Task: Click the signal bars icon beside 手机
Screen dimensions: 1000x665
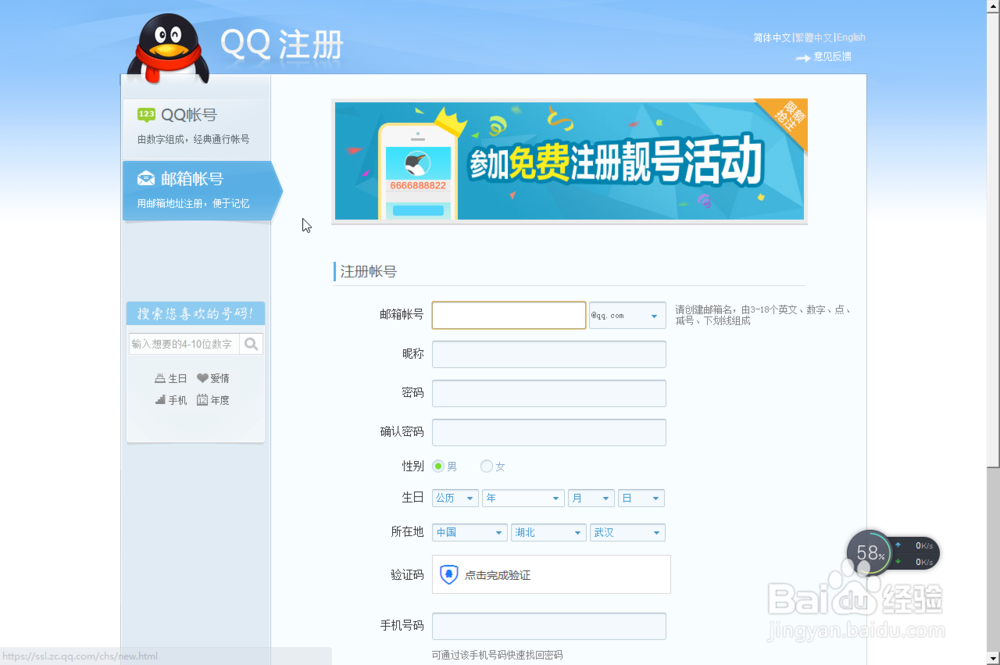Action: tap(160, 400)
